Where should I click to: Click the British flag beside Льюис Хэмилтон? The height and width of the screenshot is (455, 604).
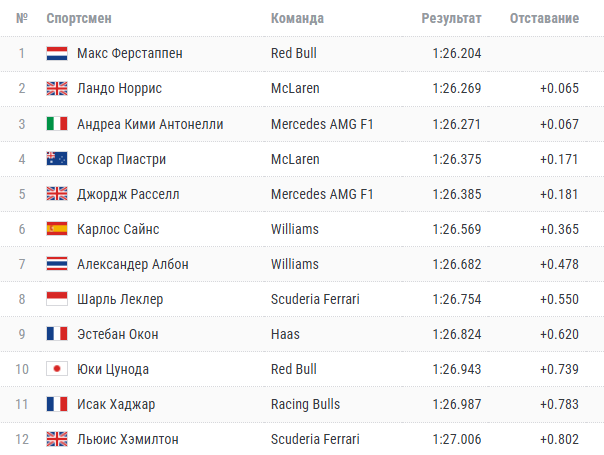click(x=57, y=439)
